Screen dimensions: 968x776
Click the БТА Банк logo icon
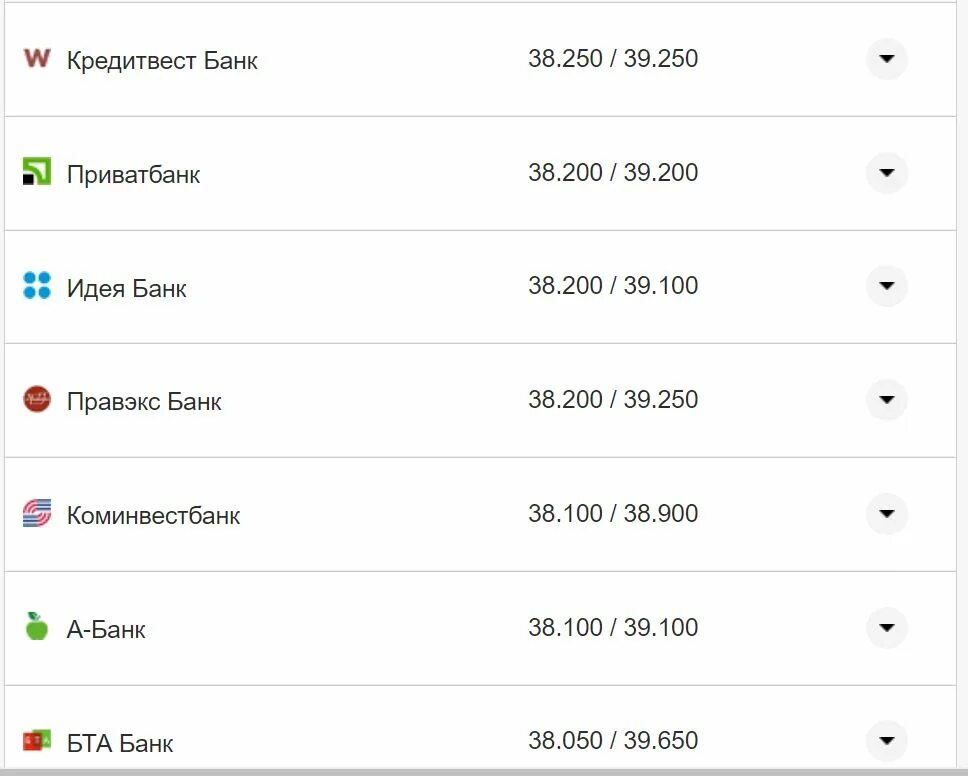37,741
